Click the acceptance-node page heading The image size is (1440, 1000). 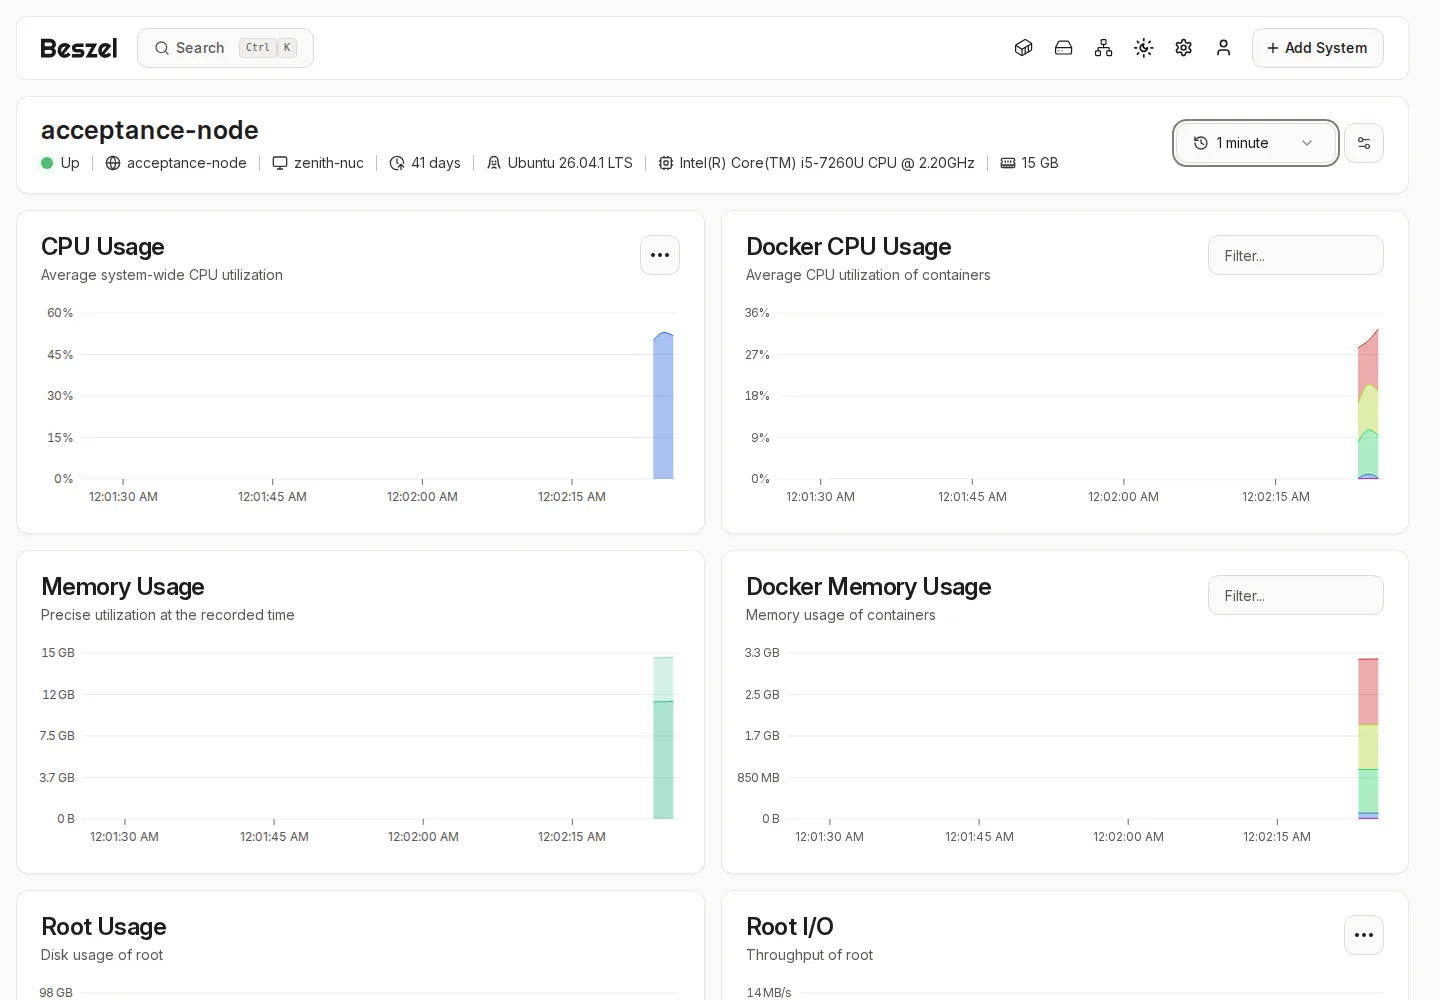tap(150, 130)
